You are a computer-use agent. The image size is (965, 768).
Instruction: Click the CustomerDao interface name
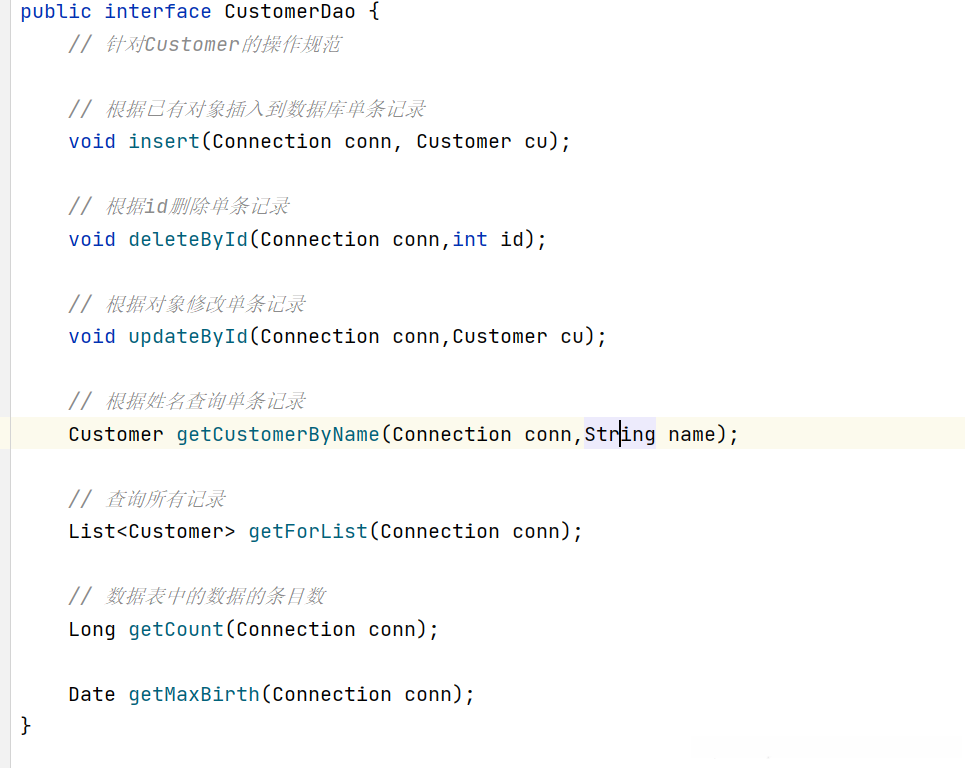(289, 12)
